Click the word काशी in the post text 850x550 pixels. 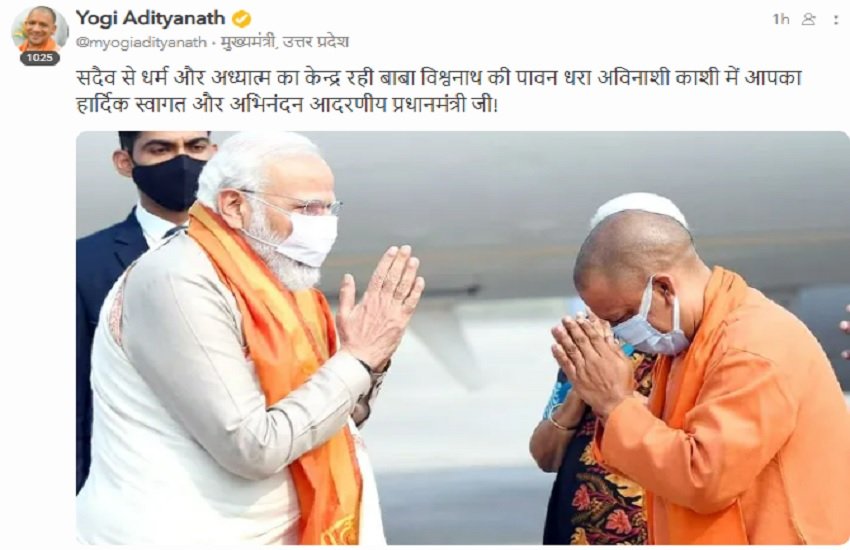click(x=699, y=77)
